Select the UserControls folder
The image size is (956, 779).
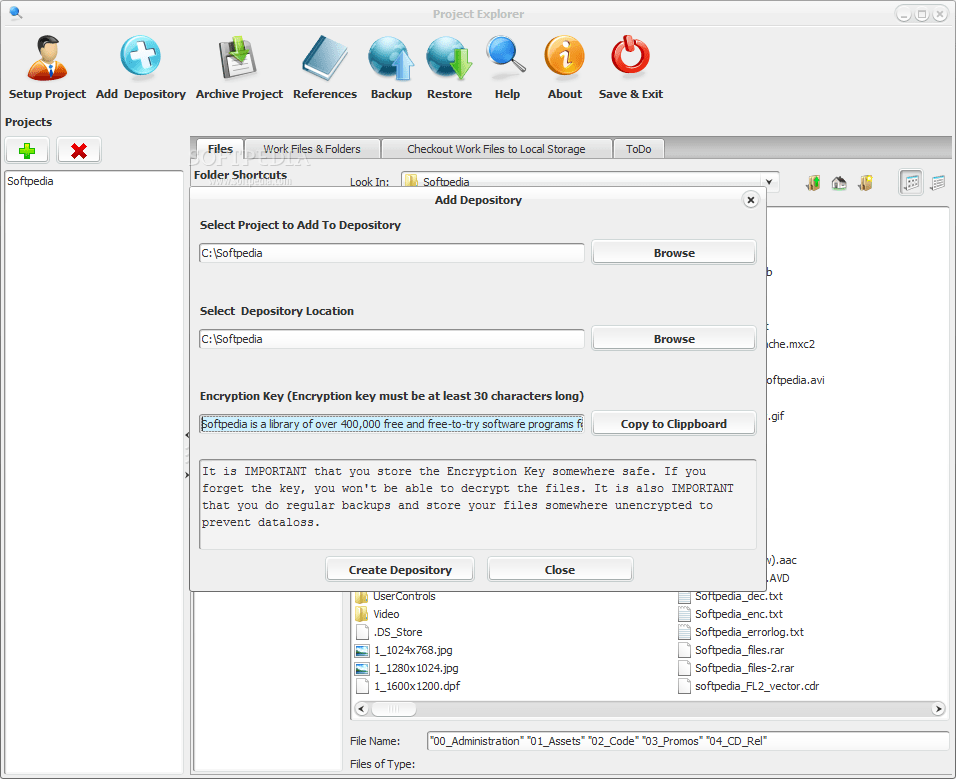click(395, 596)
